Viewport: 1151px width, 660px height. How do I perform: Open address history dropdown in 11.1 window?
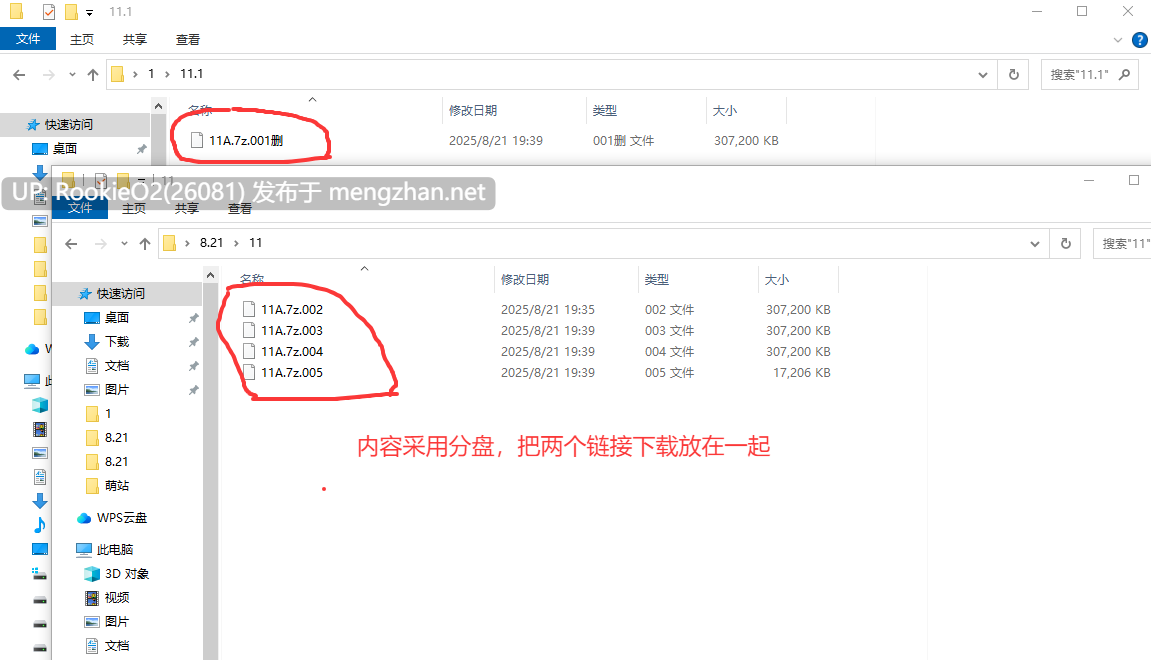coord(983,74)
